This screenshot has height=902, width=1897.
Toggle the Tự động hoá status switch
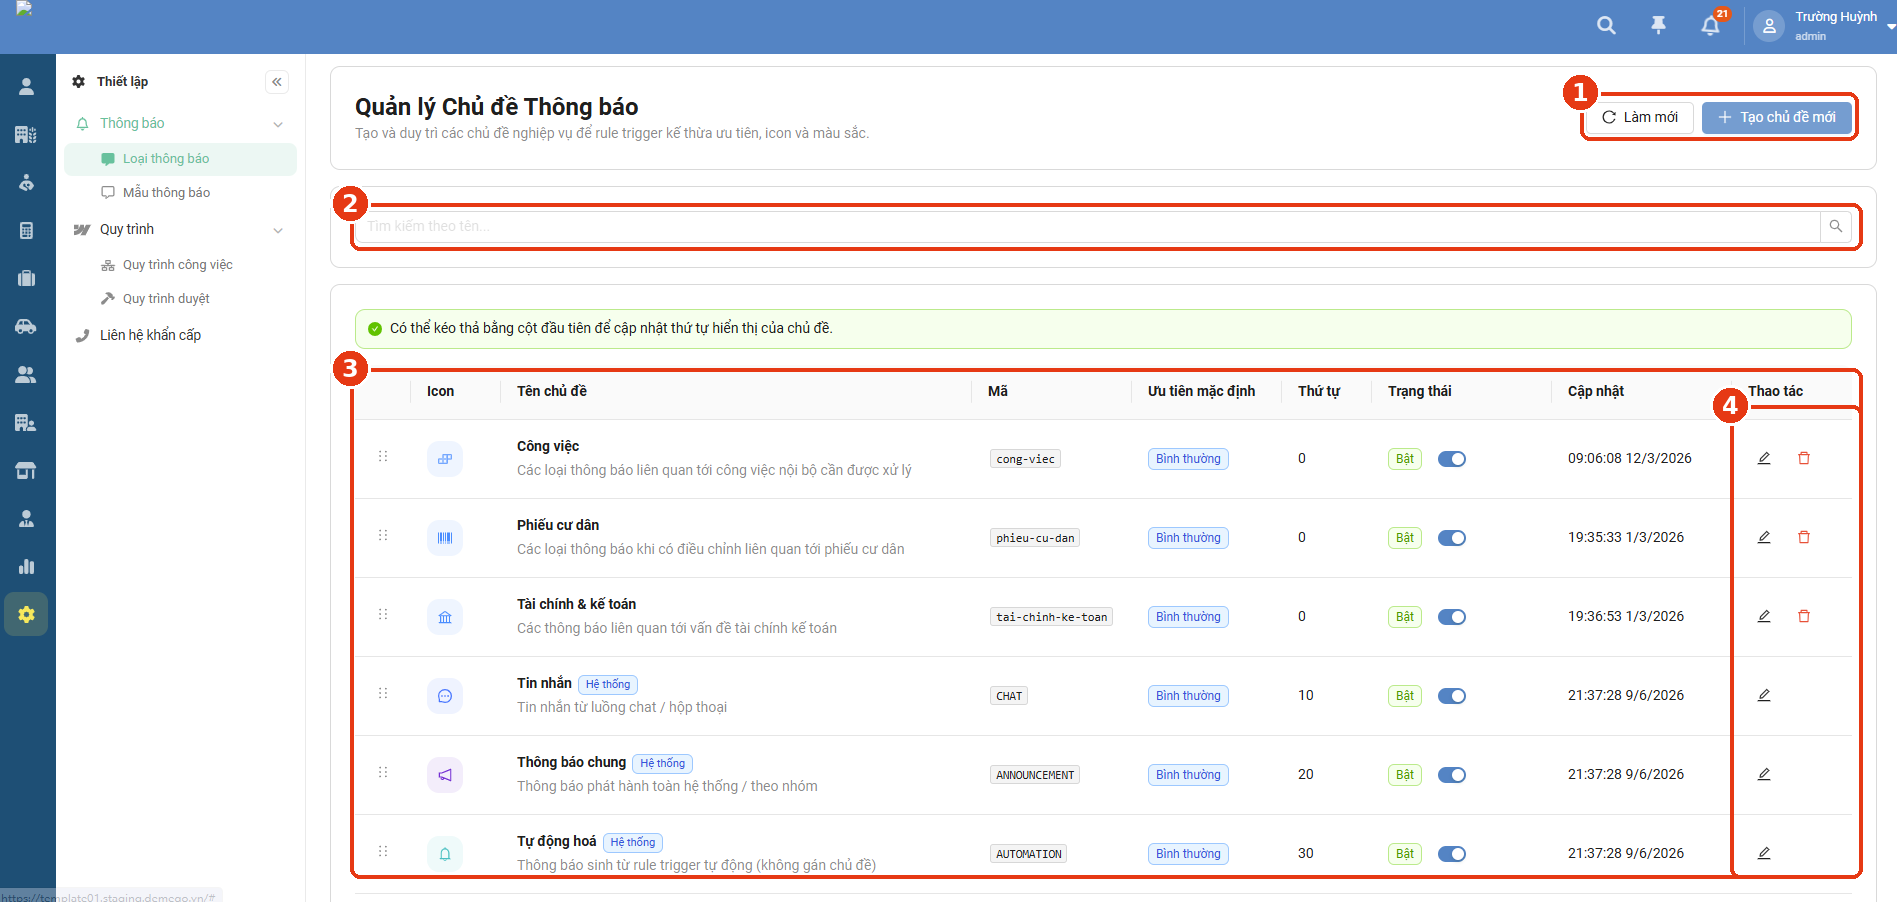pyautogui.click(x=1452, y=854)
